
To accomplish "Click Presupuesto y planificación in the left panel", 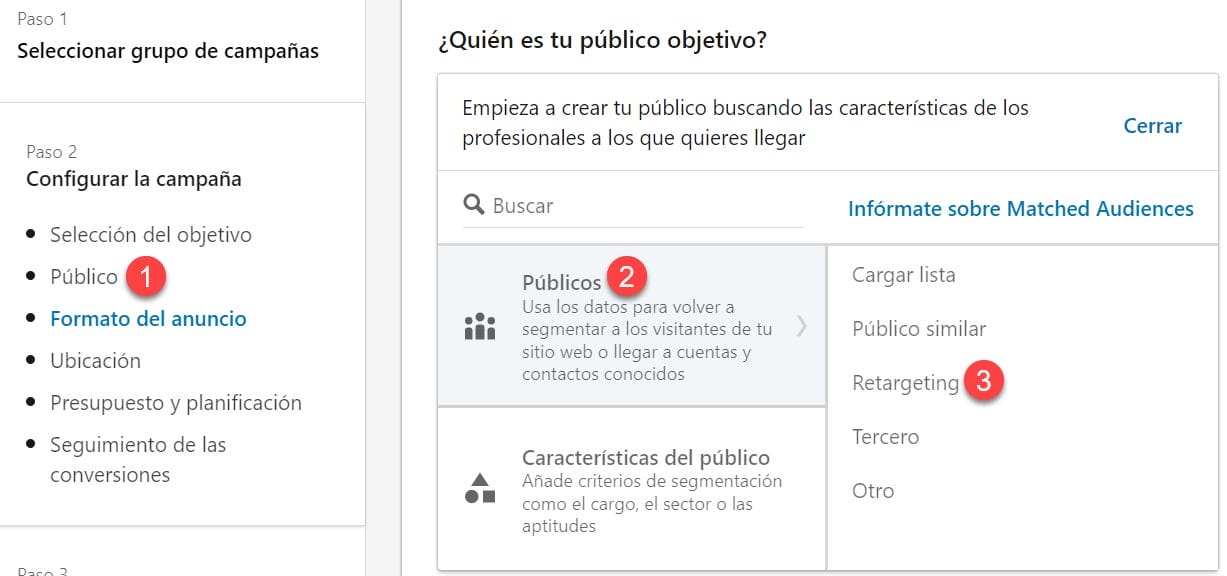I will coord(176,402).
